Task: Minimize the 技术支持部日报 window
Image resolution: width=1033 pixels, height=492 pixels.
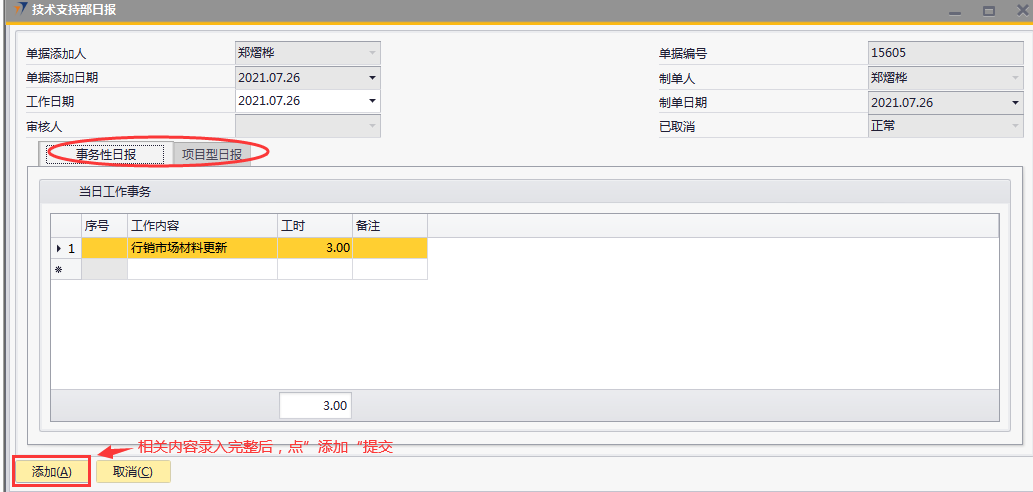Action: (957, 11)
